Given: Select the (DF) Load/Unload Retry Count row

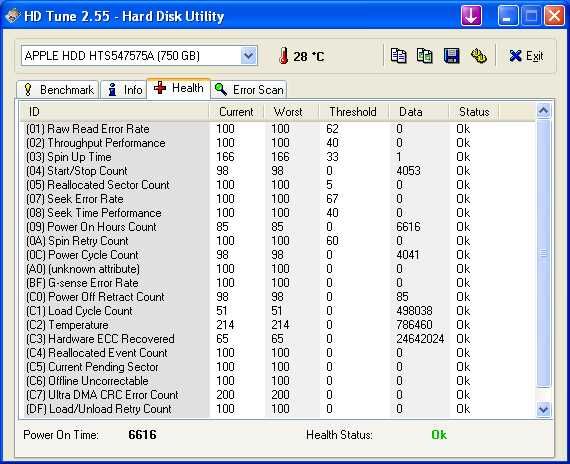Looking at the screenshot, I should tap(278, 409).
